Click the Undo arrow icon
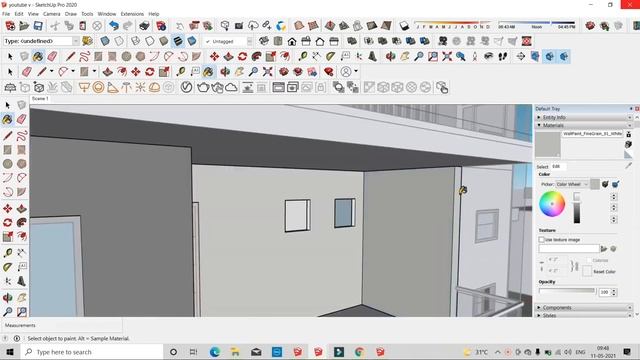 pos(114,26)
